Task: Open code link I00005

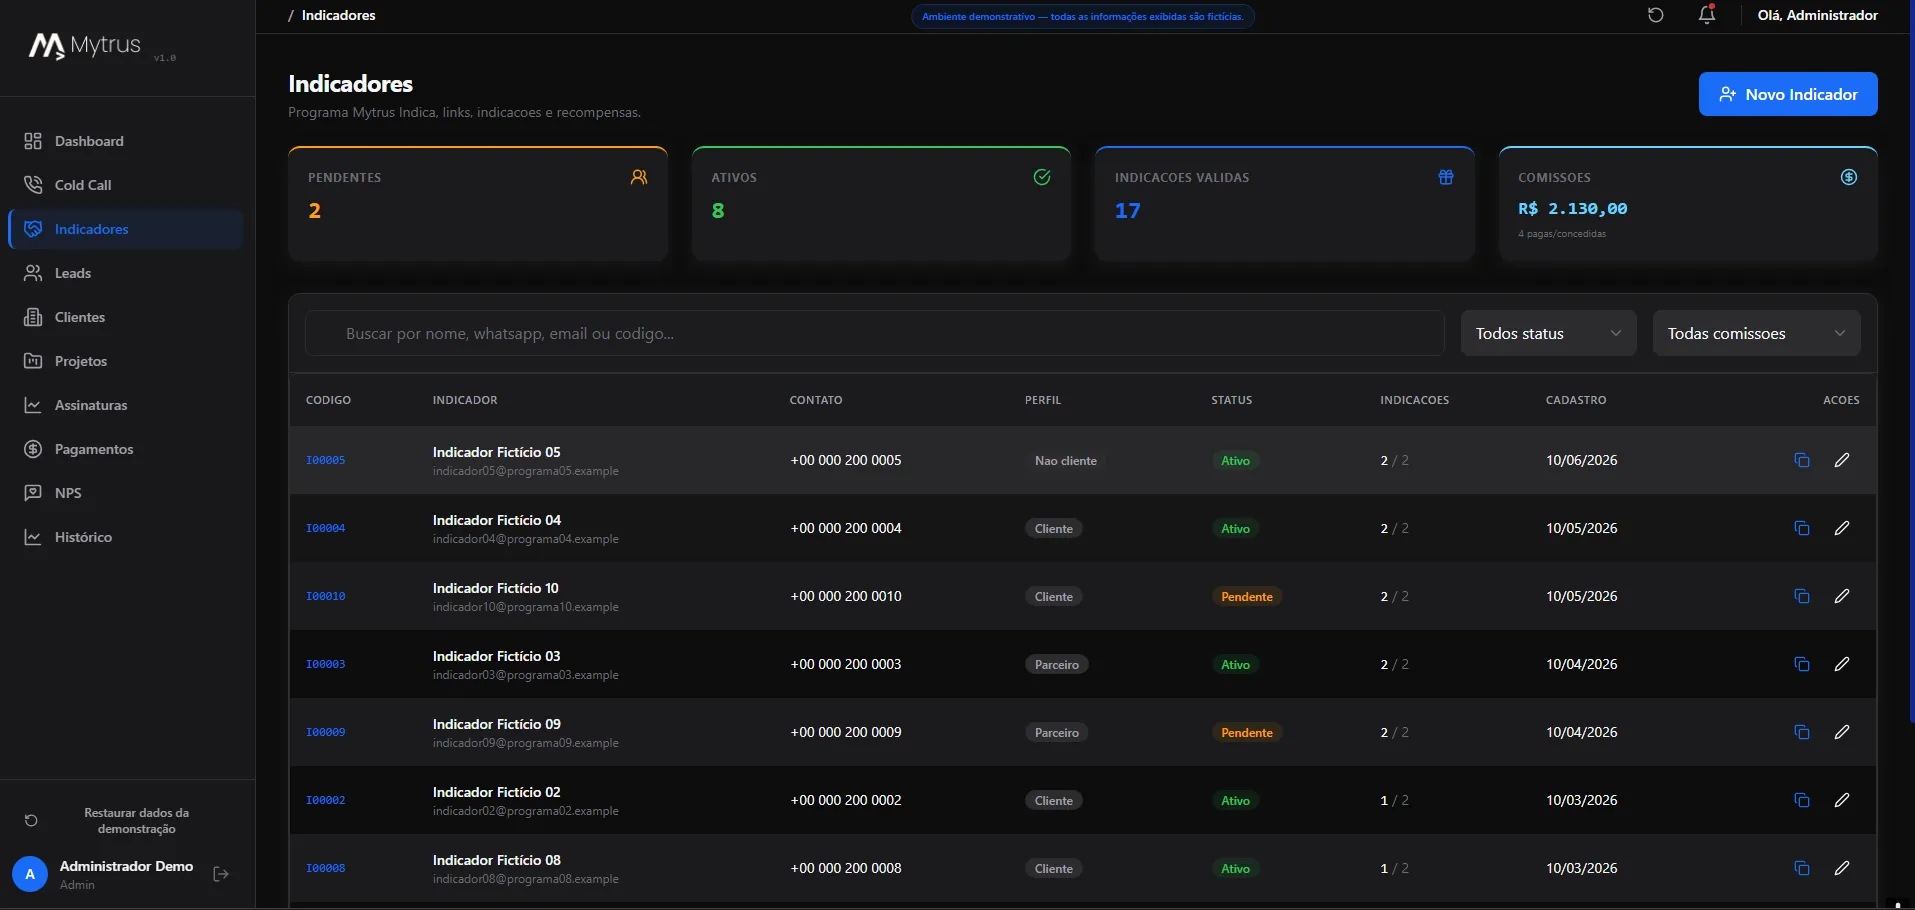Action: (x=325, y=460)
